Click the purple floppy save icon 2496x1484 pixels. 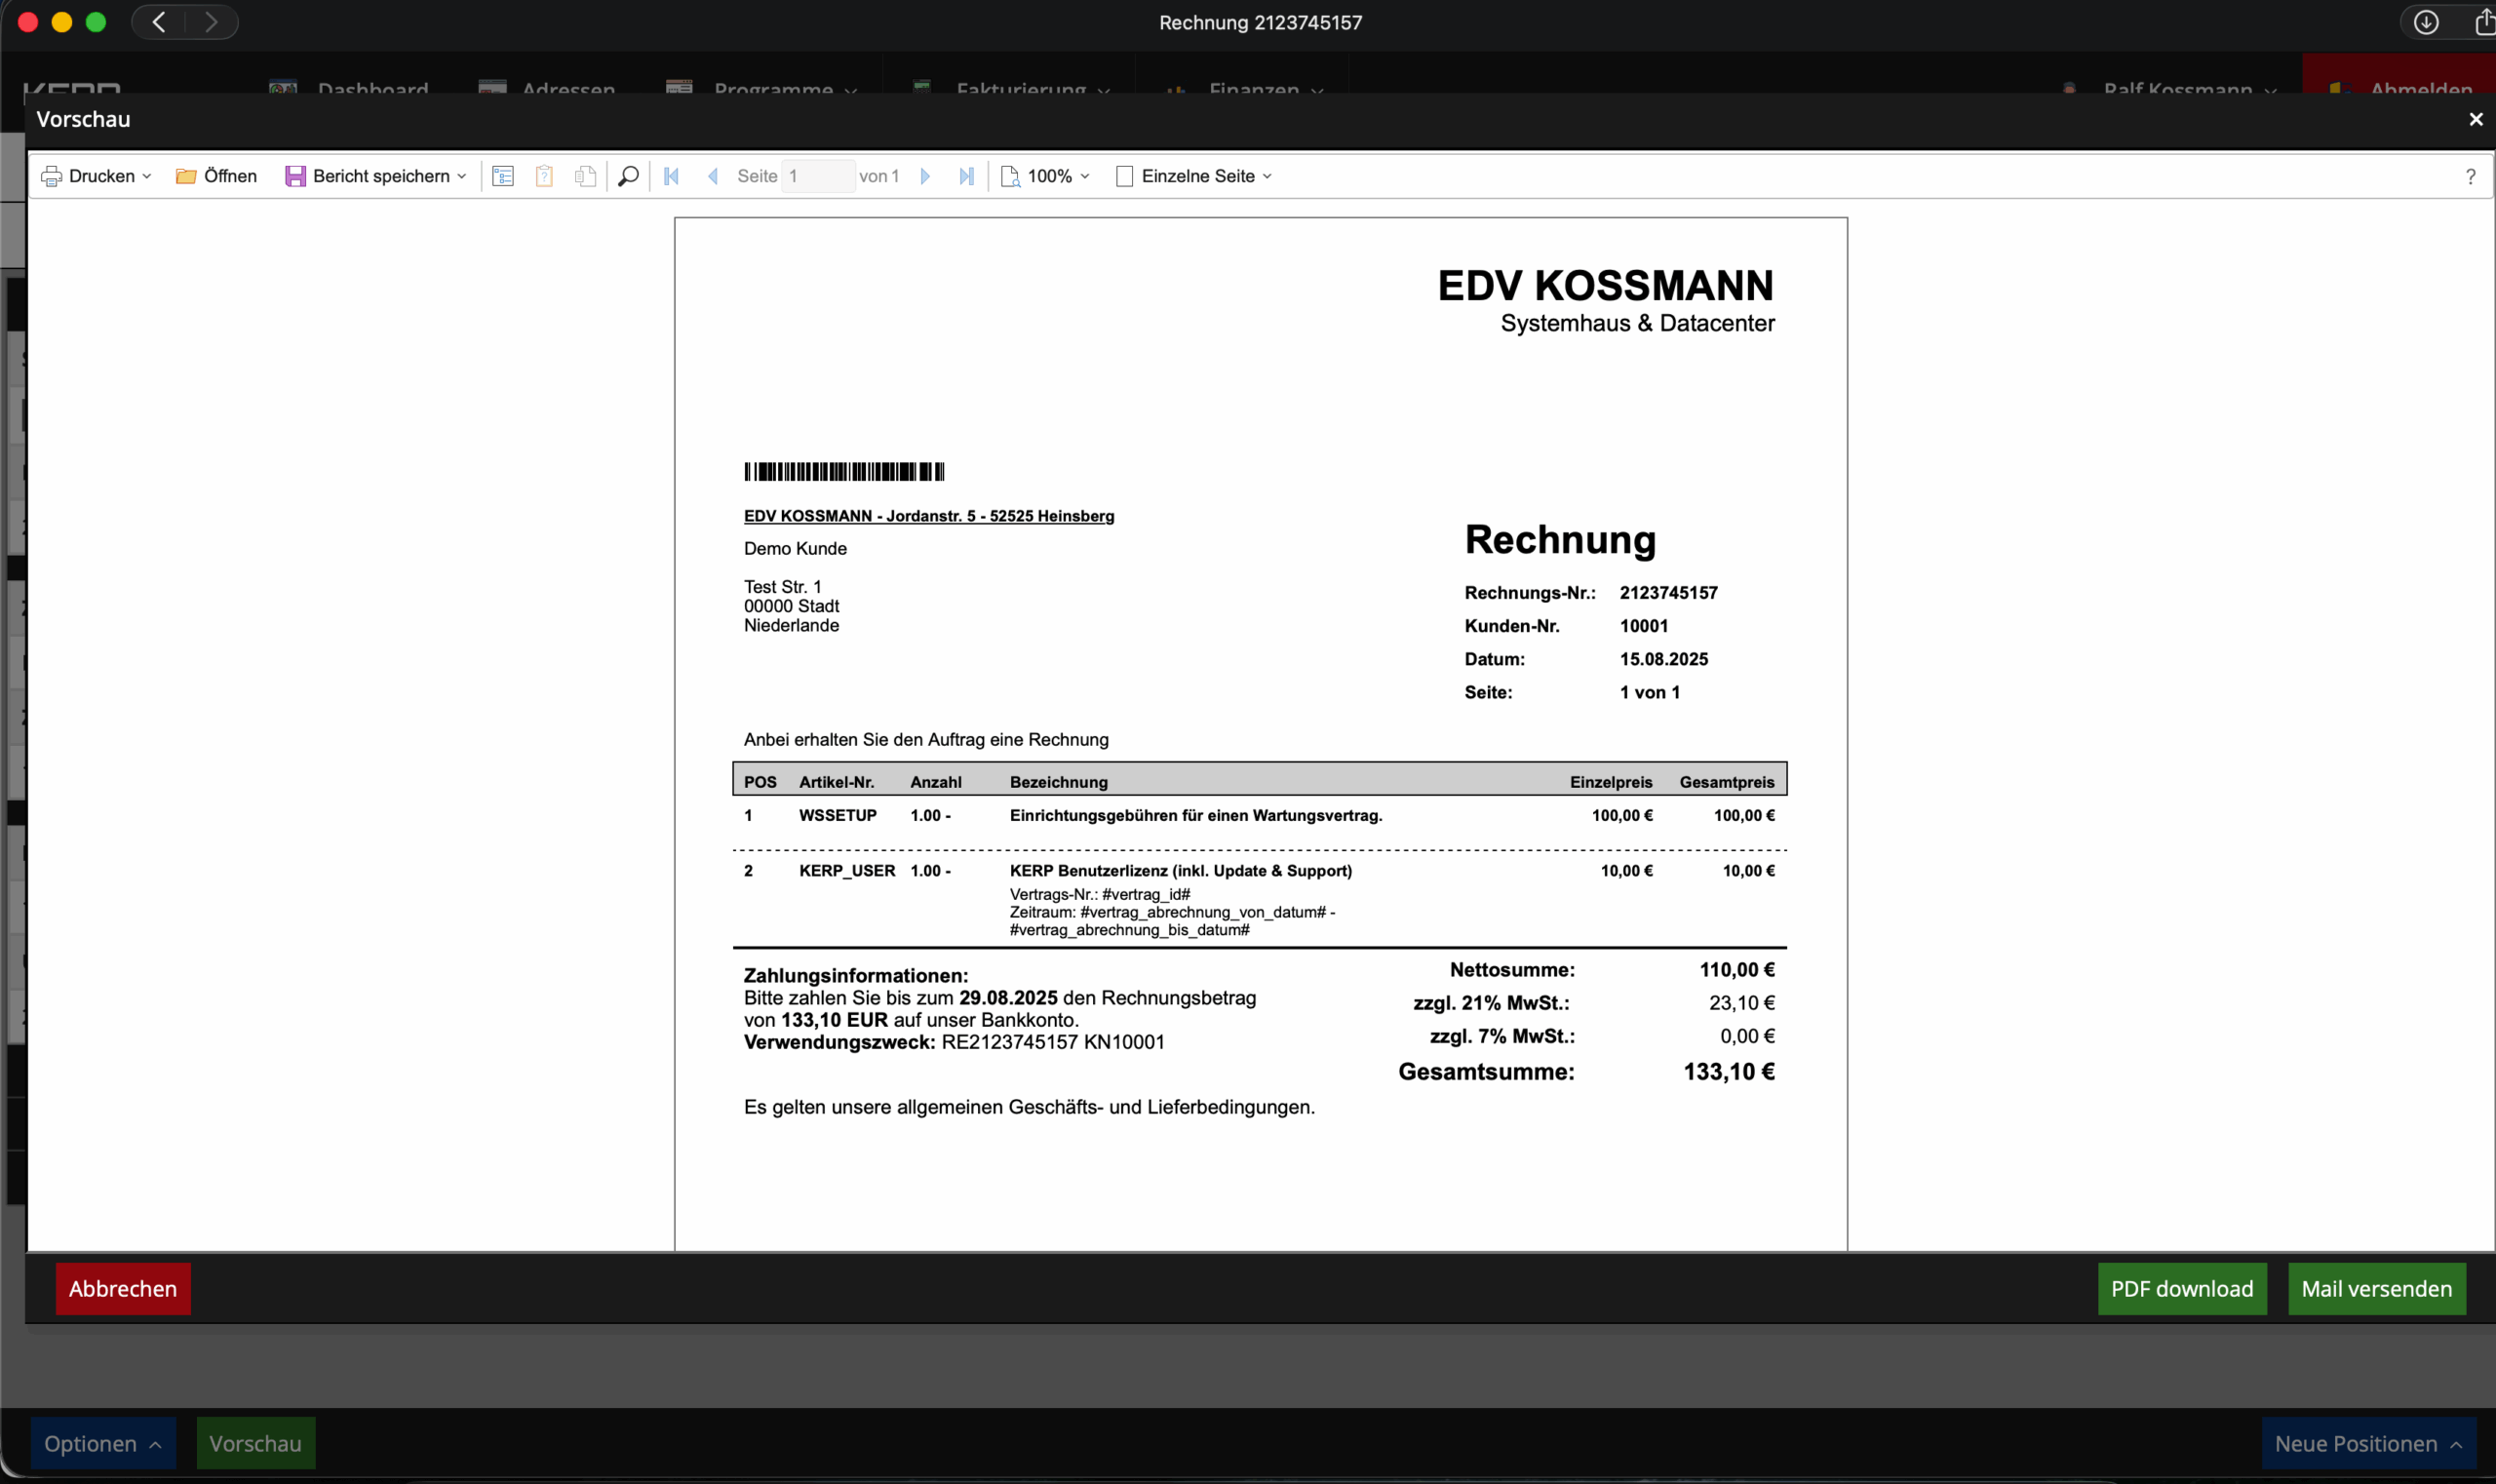(x=295, y=177)
